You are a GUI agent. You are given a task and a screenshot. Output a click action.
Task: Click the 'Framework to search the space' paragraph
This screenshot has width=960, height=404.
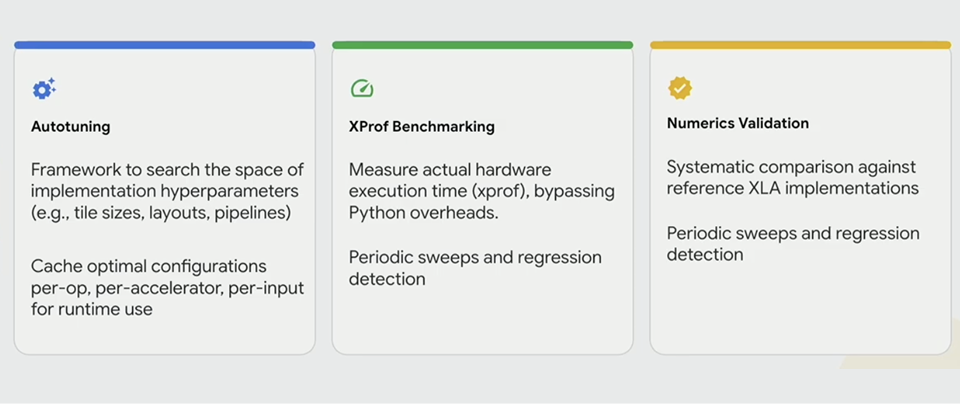(x=168, y=192)
